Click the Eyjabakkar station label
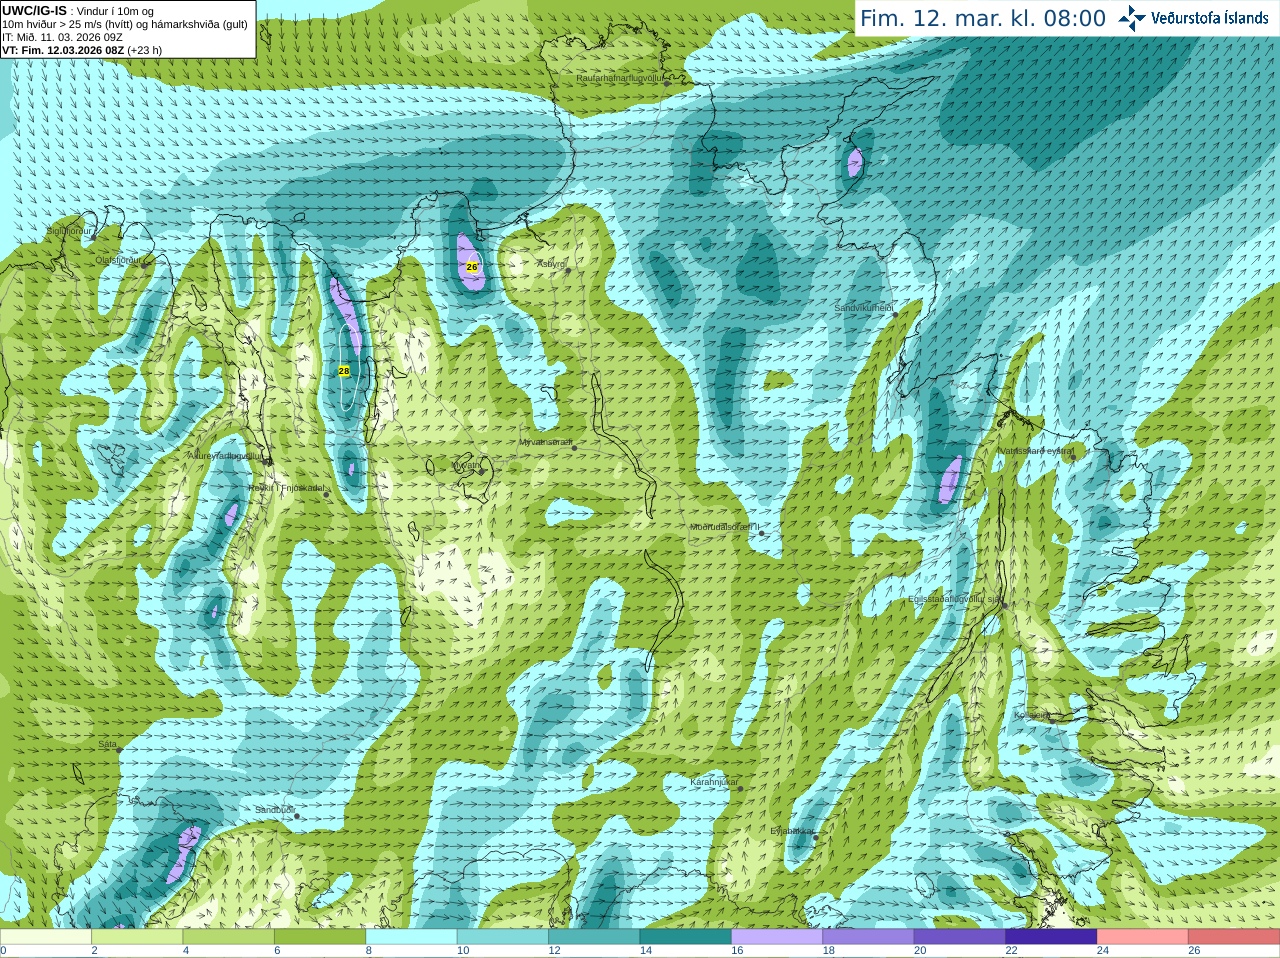This screenshot has height=958, width=1280. 792,831
